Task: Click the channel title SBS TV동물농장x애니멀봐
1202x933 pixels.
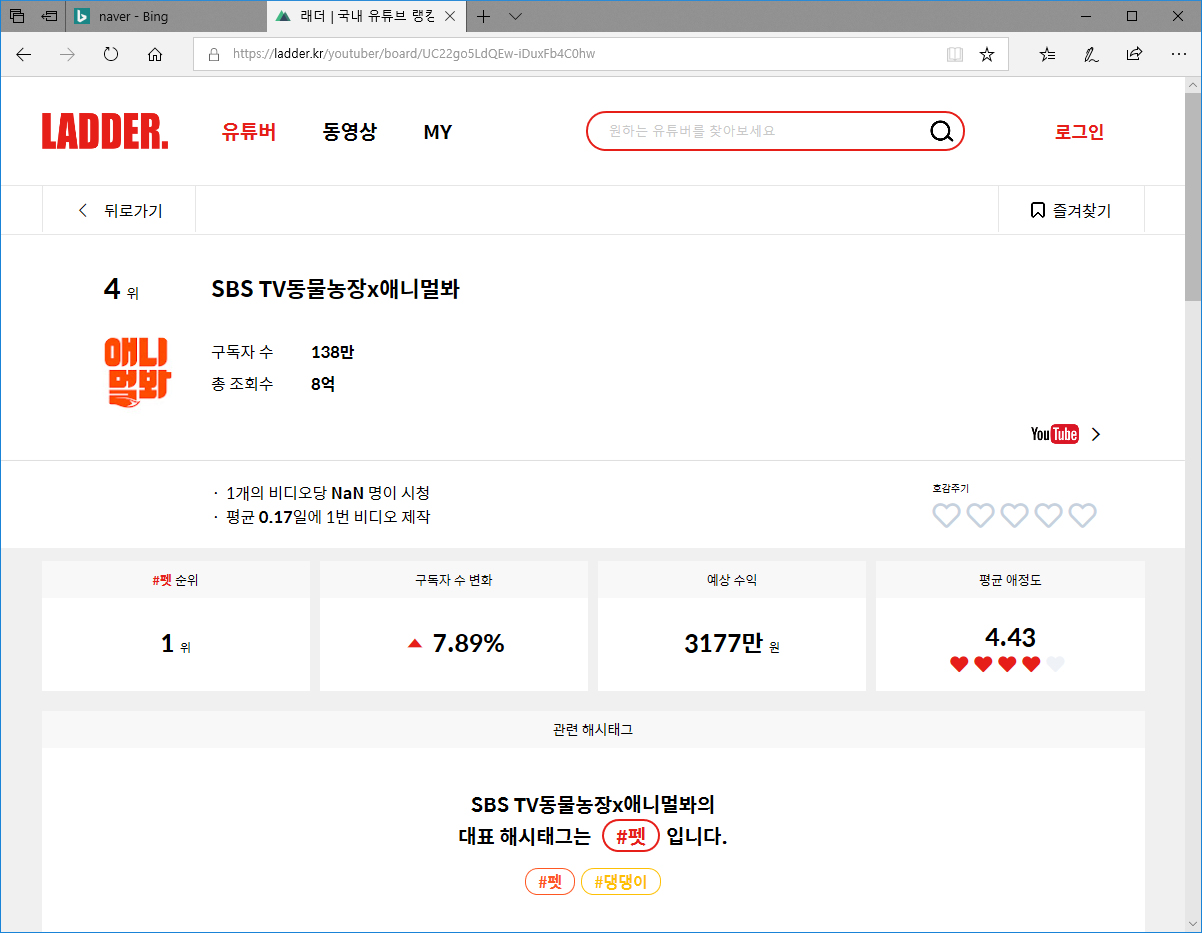Action: click(x=336, y=289)
